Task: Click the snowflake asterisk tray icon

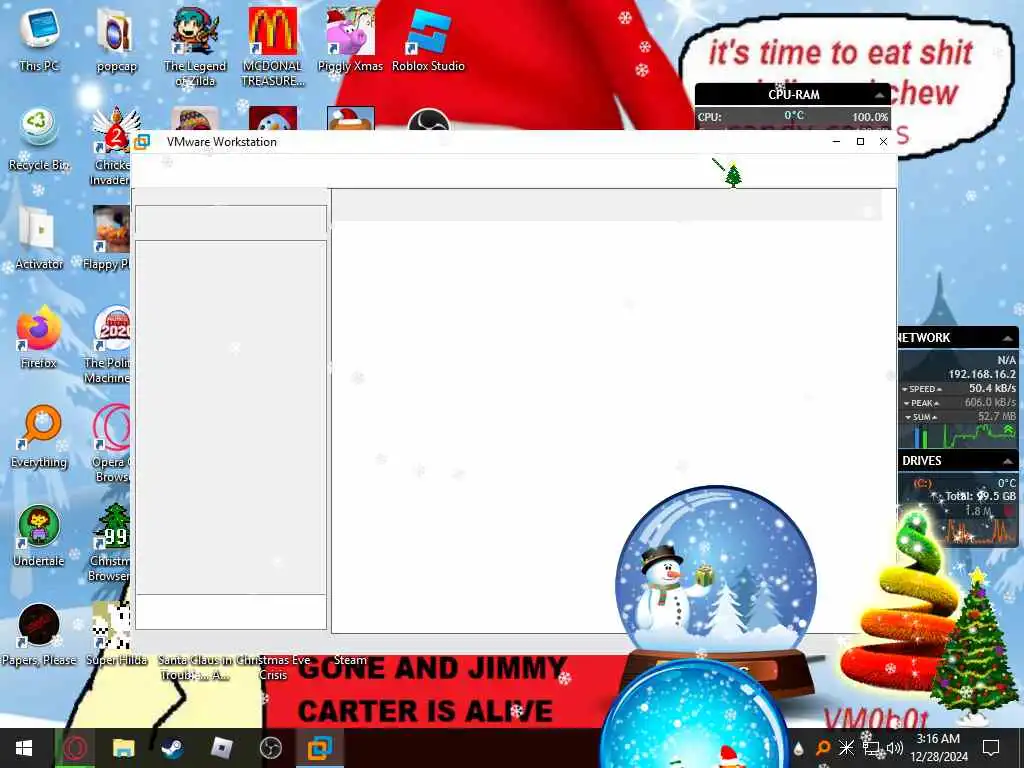Action: 846,748
